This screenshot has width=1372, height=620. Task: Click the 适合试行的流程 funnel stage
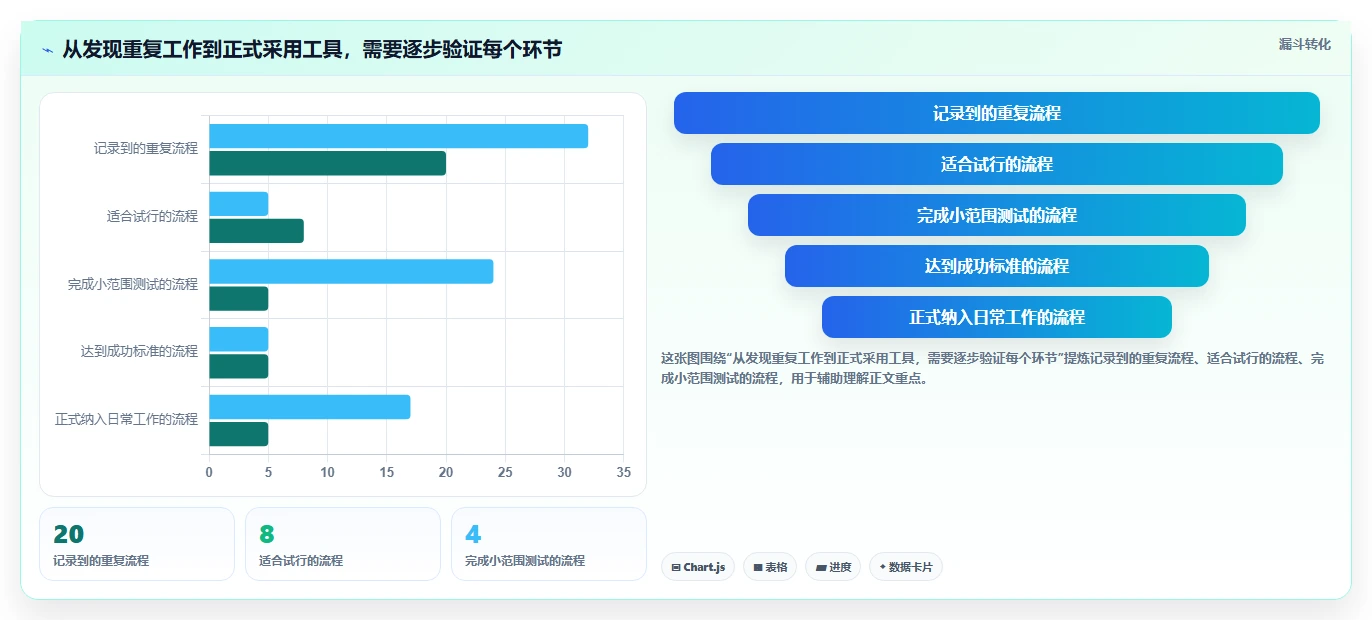coord(997,164)
